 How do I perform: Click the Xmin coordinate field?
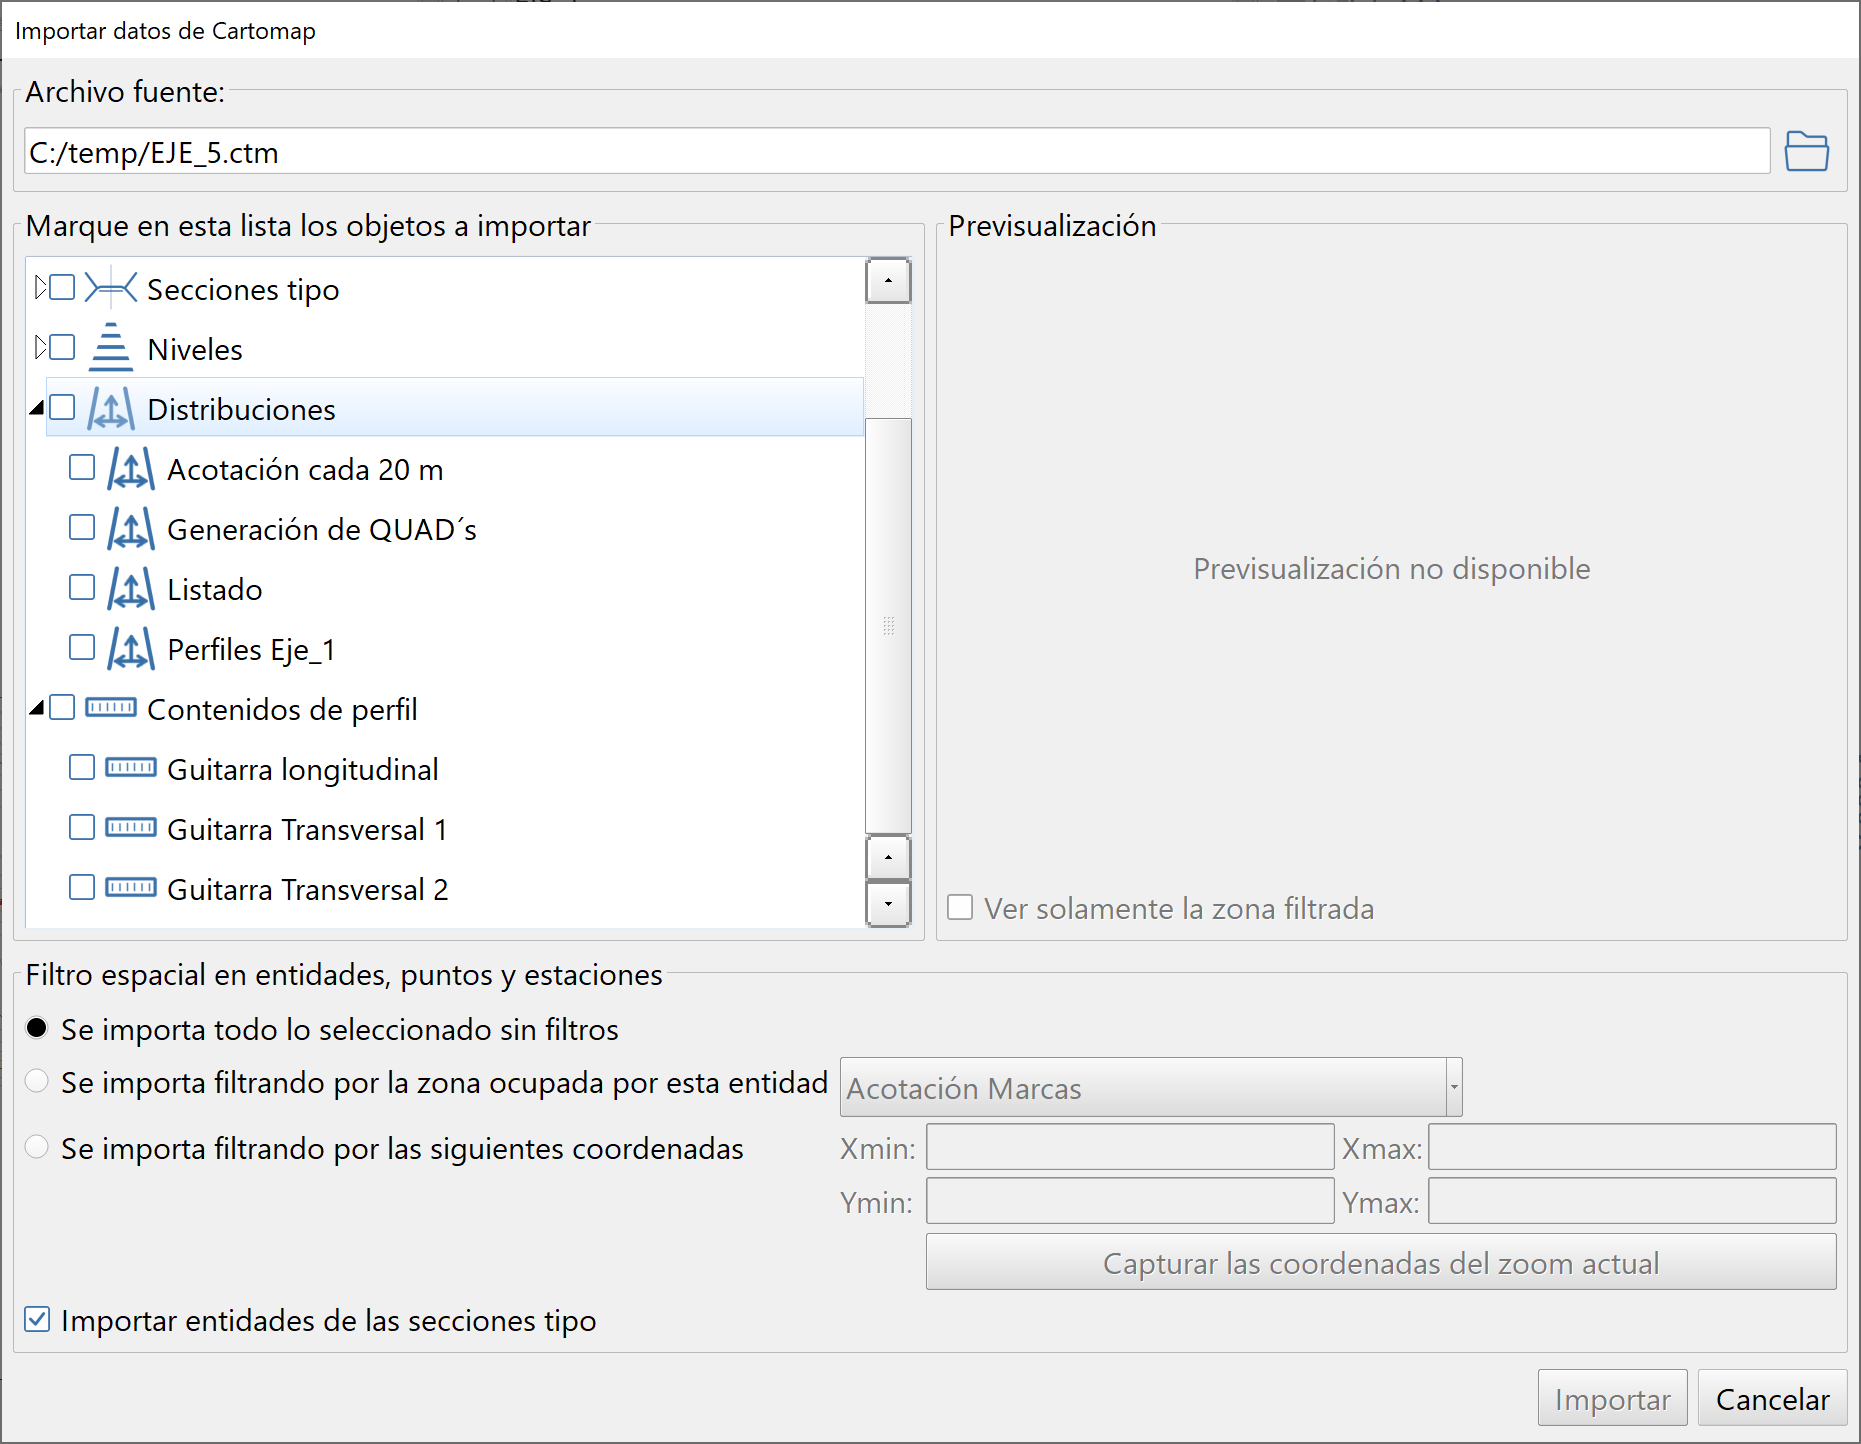pos(1130,1147)
